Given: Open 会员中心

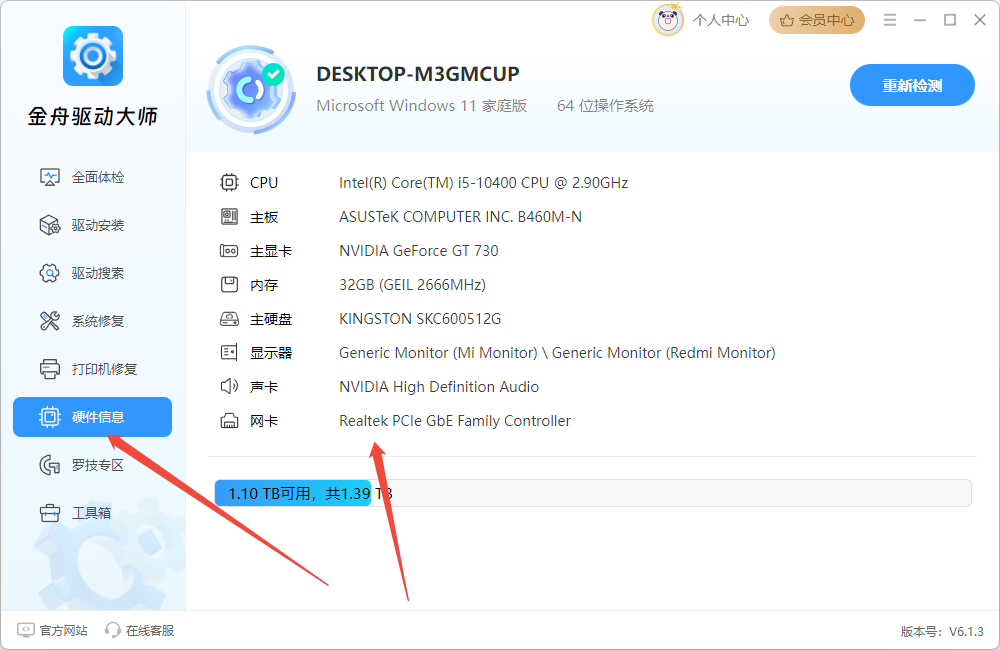Looking at the screenshot, I should (x=817, y=20).
